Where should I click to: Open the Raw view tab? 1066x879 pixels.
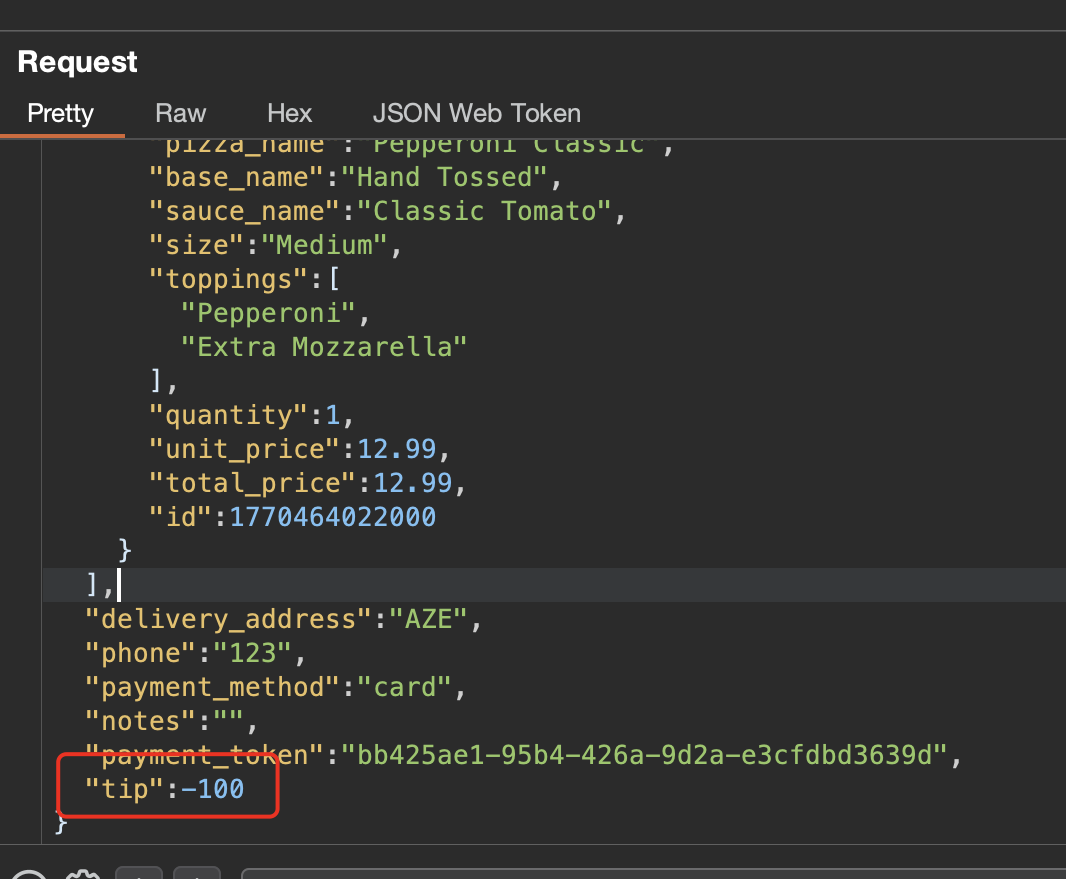pyautogui.click(x=180, y=113)
